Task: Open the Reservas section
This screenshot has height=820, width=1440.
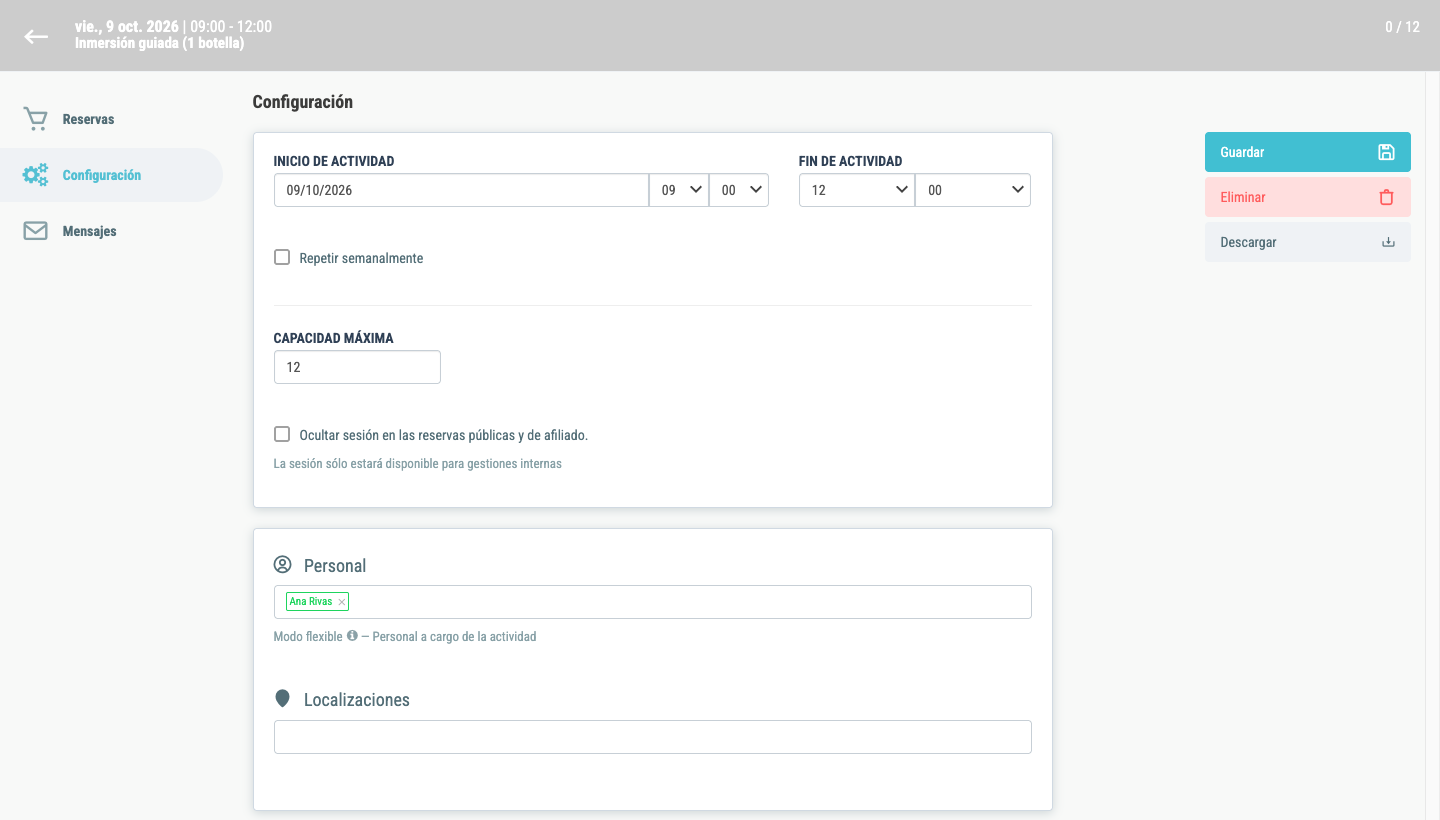Action: click(111, 119)
